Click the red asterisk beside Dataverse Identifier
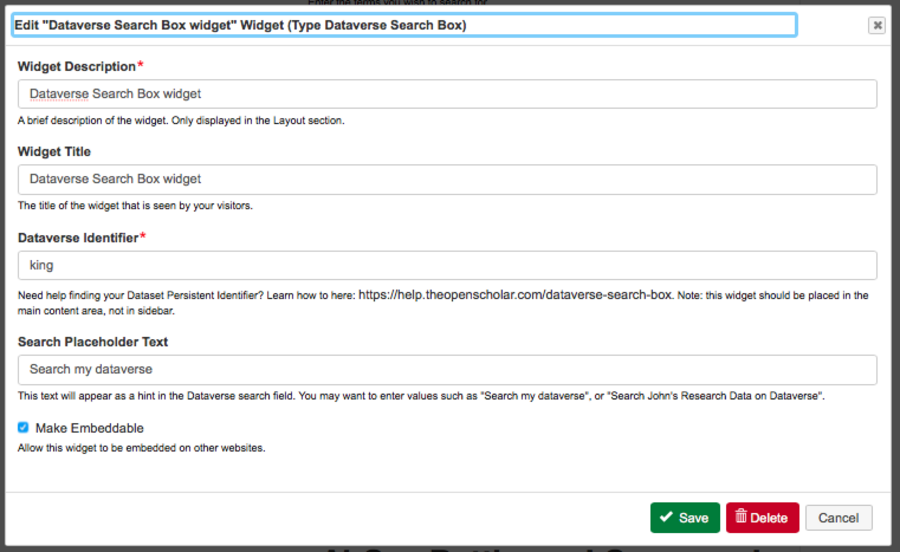Viewport: 900px width, 552px height. (x=143, y=236)
